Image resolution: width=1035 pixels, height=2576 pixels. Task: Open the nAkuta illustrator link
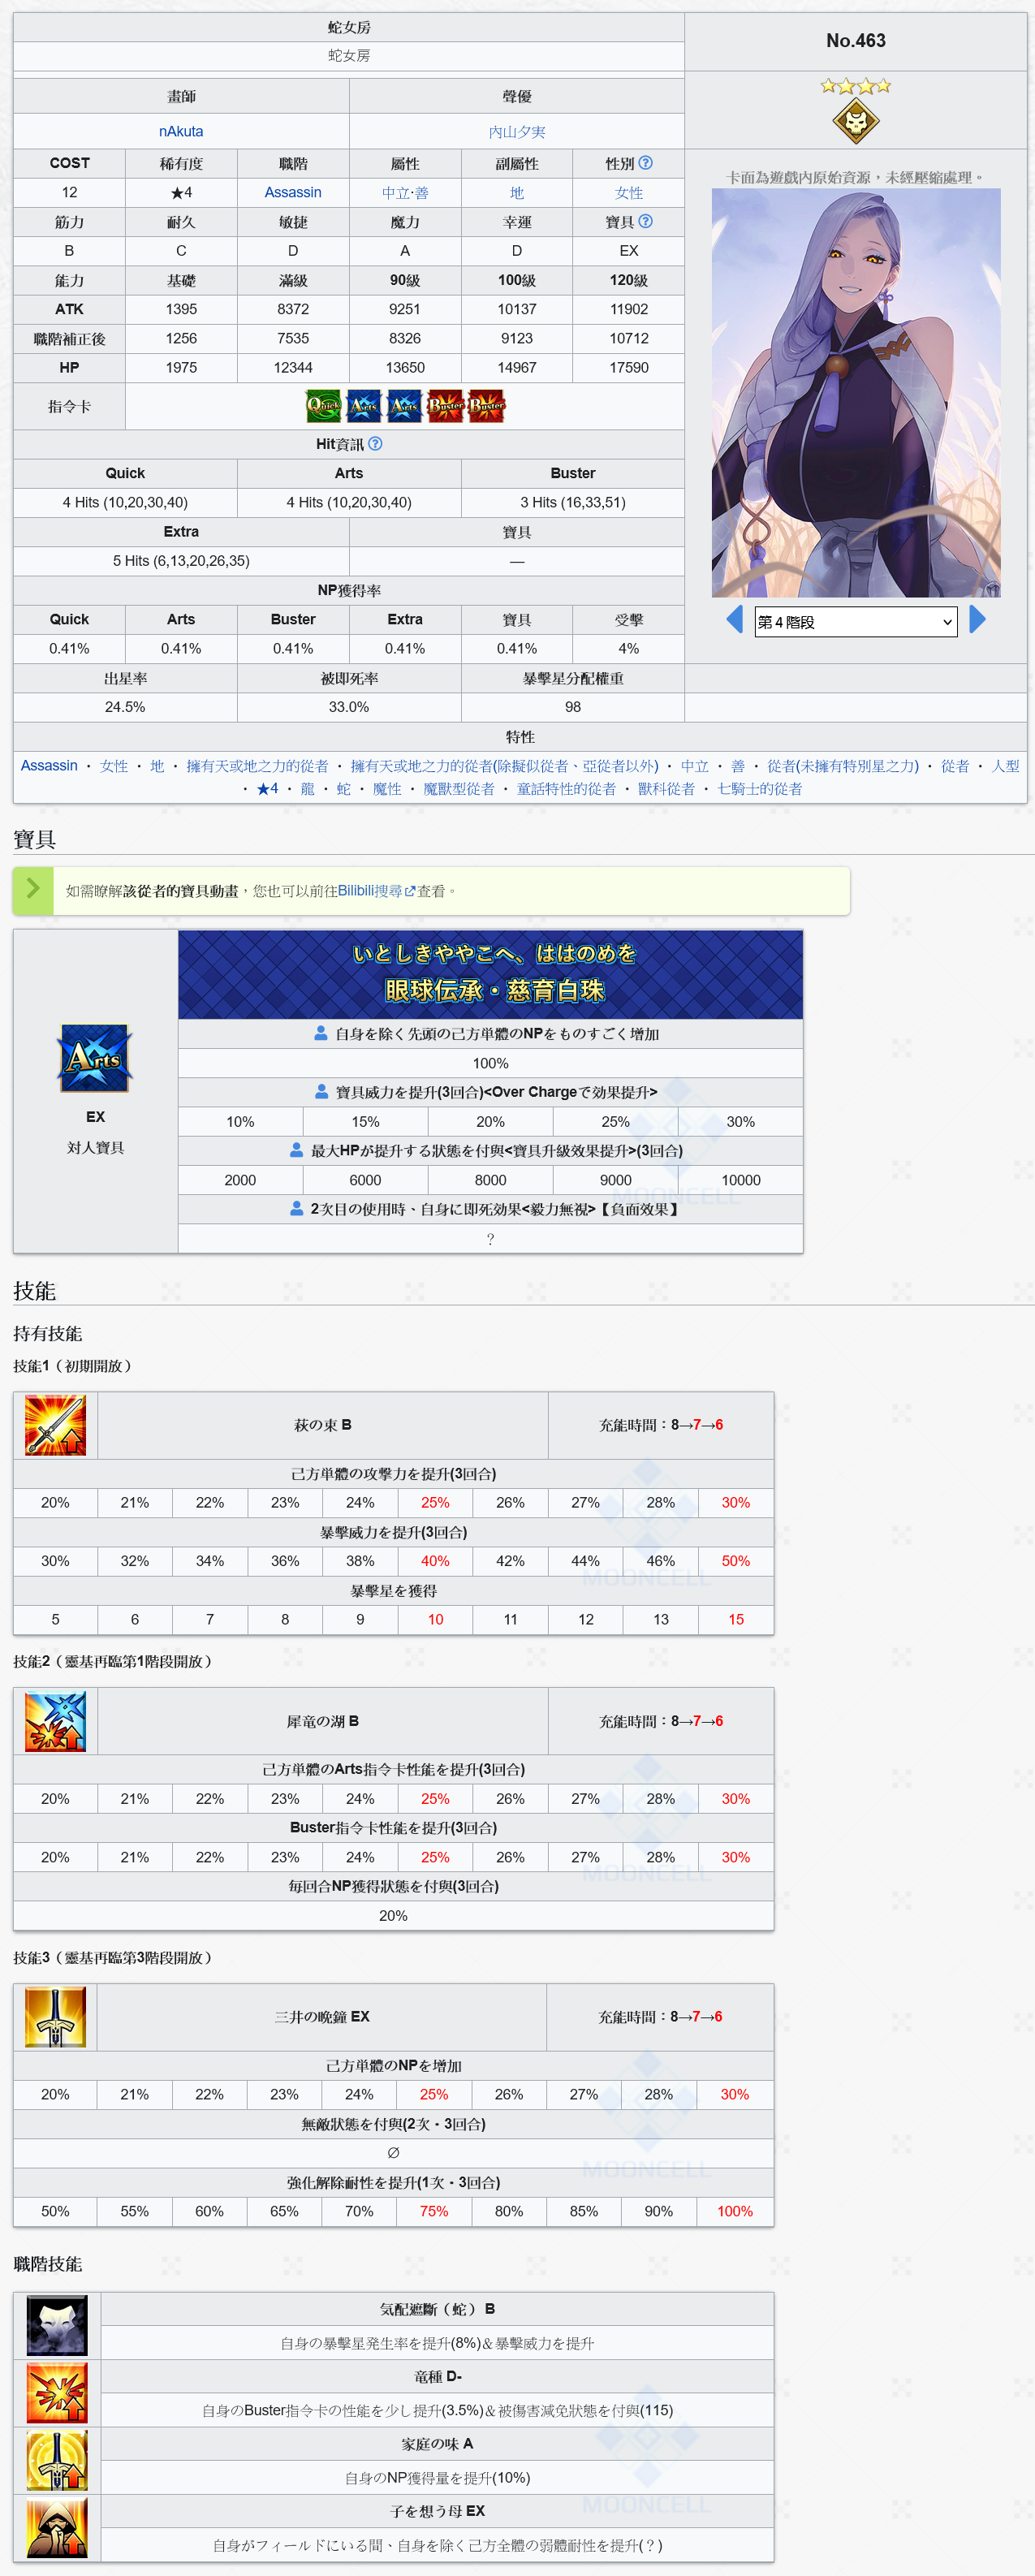(181, 132)
